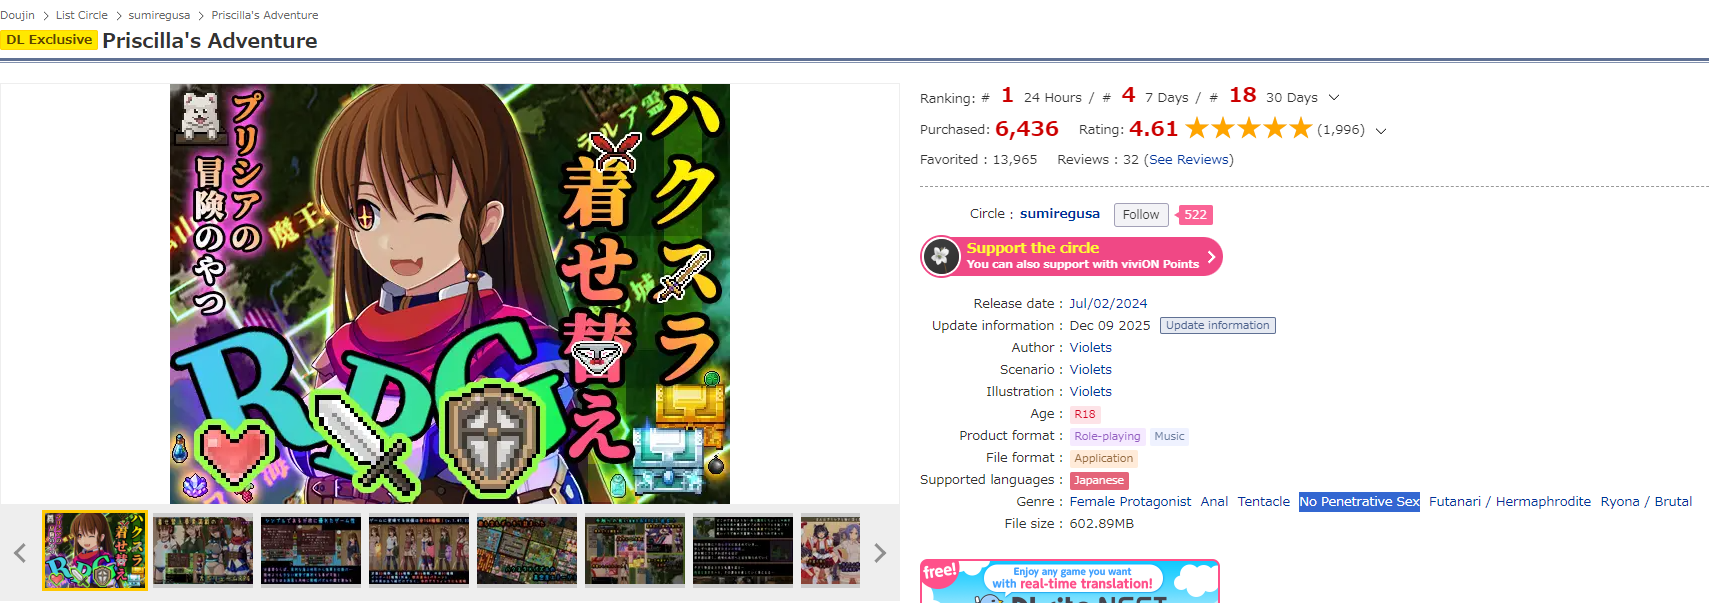Click the file size 602.89MB
The width and height of the screenshot is (1709, 603).
click(1102, 524)
